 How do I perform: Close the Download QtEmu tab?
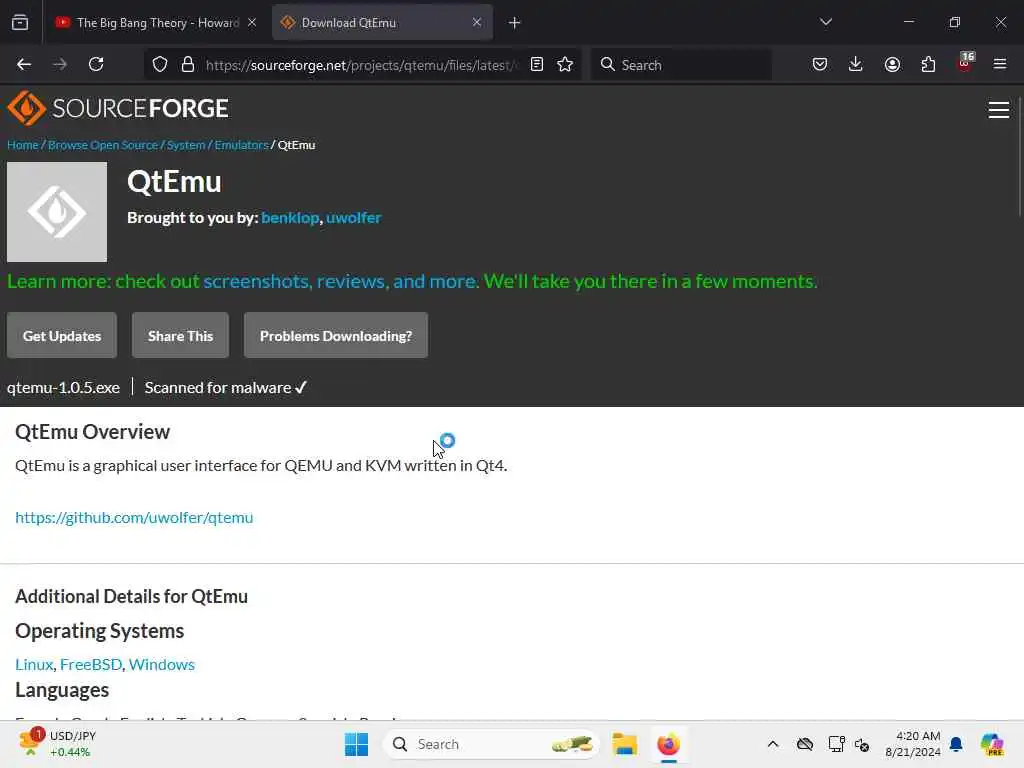tap(477, 22)
